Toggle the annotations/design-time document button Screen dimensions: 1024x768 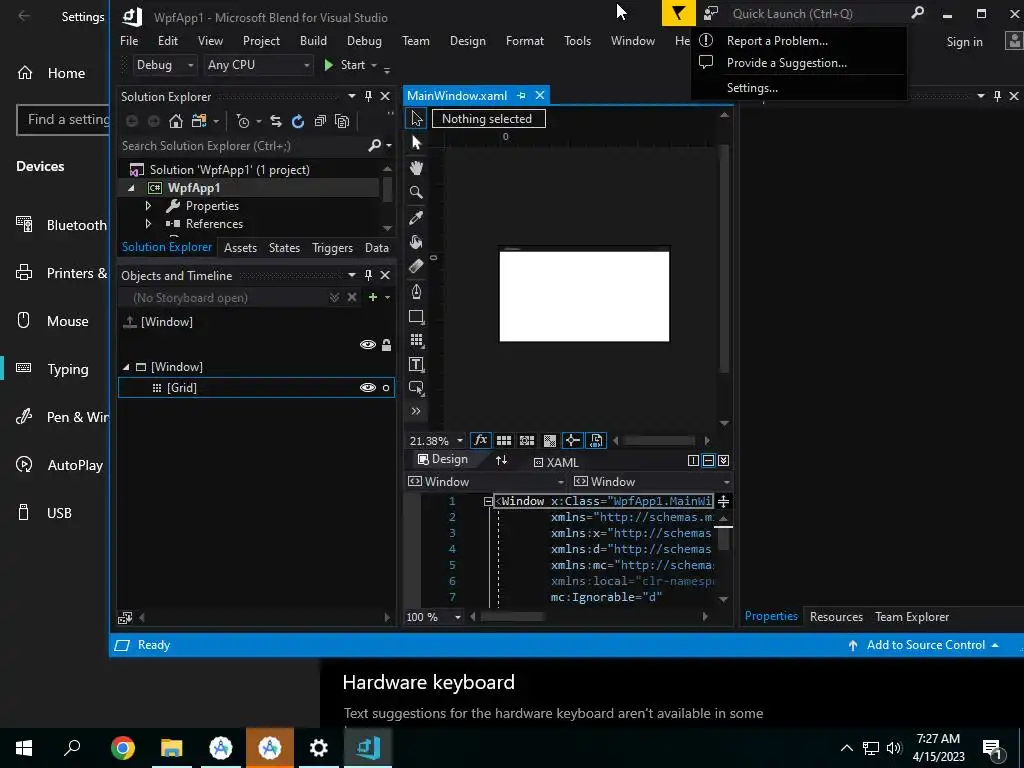[x=596, y=441]
